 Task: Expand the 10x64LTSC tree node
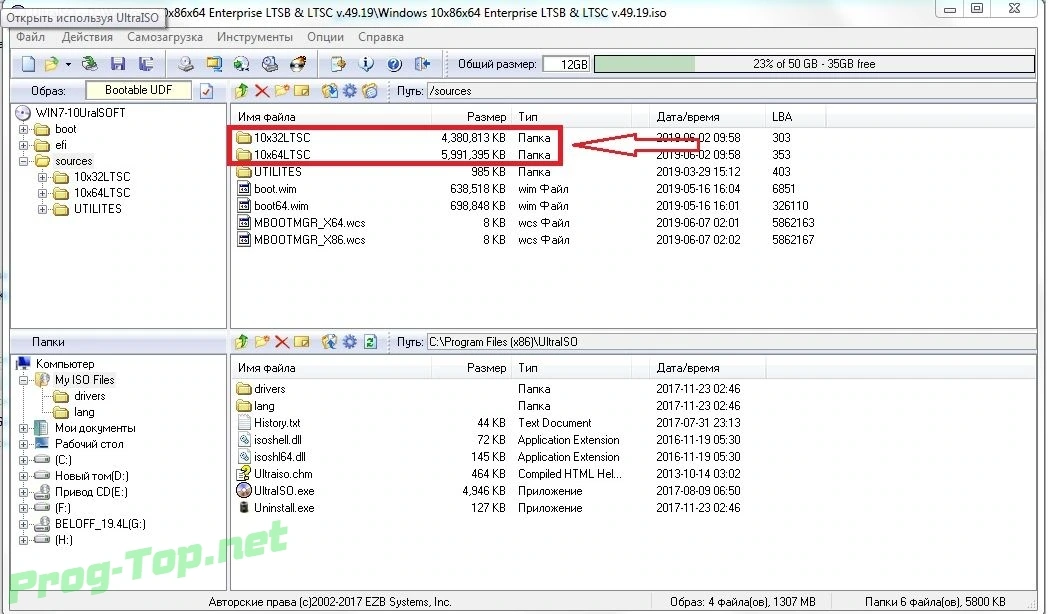[x=42, y=193]
